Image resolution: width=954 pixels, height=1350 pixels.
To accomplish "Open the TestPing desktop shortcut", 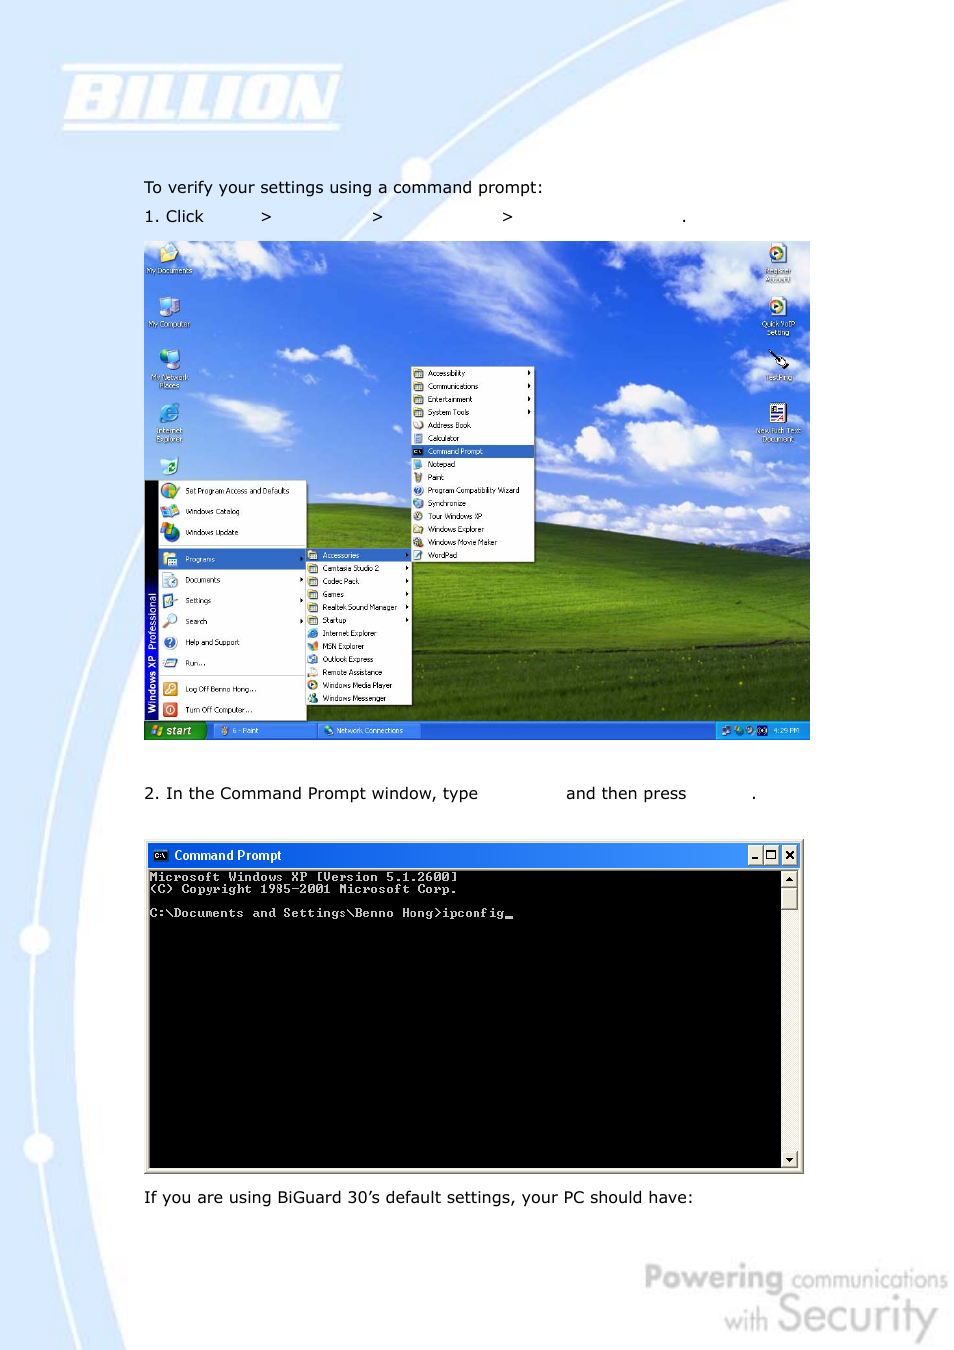I will [778, 361].
